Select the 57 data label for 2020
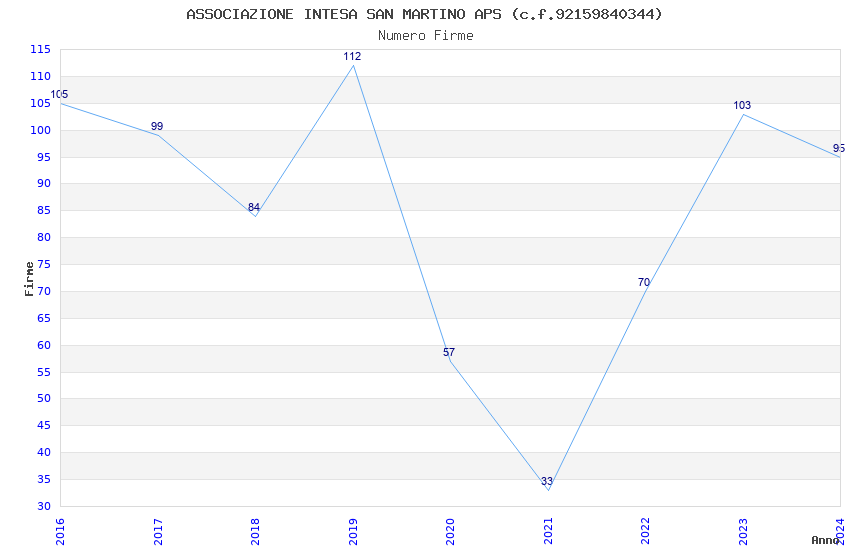 pyautogui.click(x=449, y=352)
